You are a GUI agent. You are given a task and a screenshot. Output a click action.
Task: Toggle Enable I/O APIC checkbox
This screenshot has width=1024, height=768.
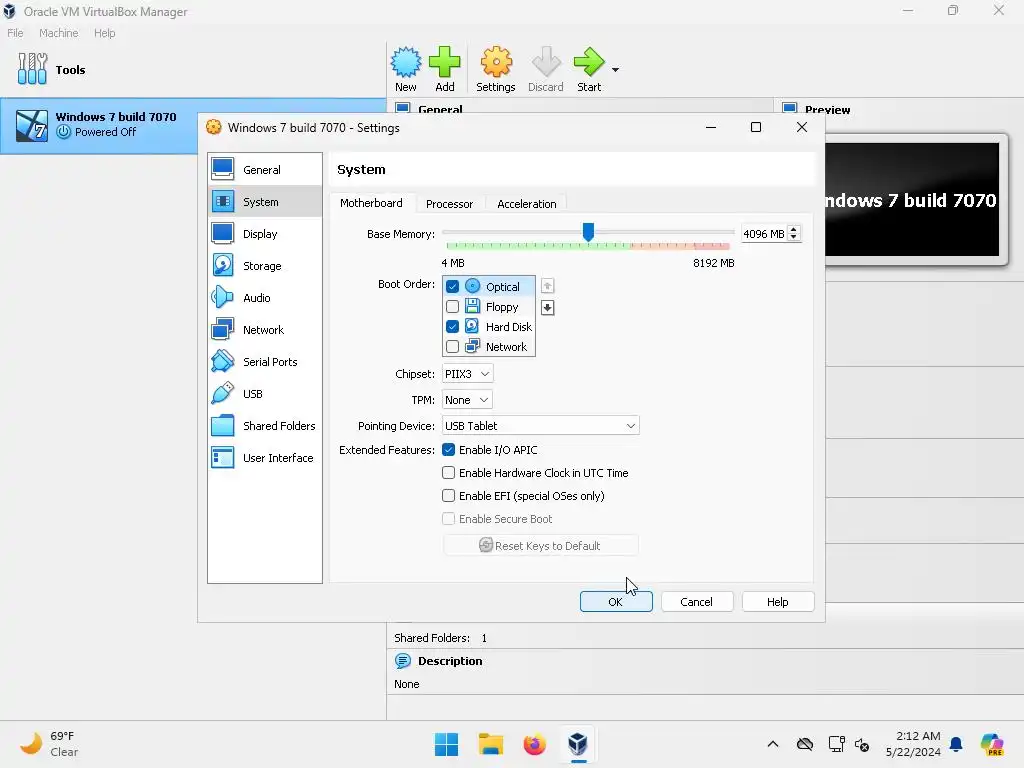pos(449,450)
